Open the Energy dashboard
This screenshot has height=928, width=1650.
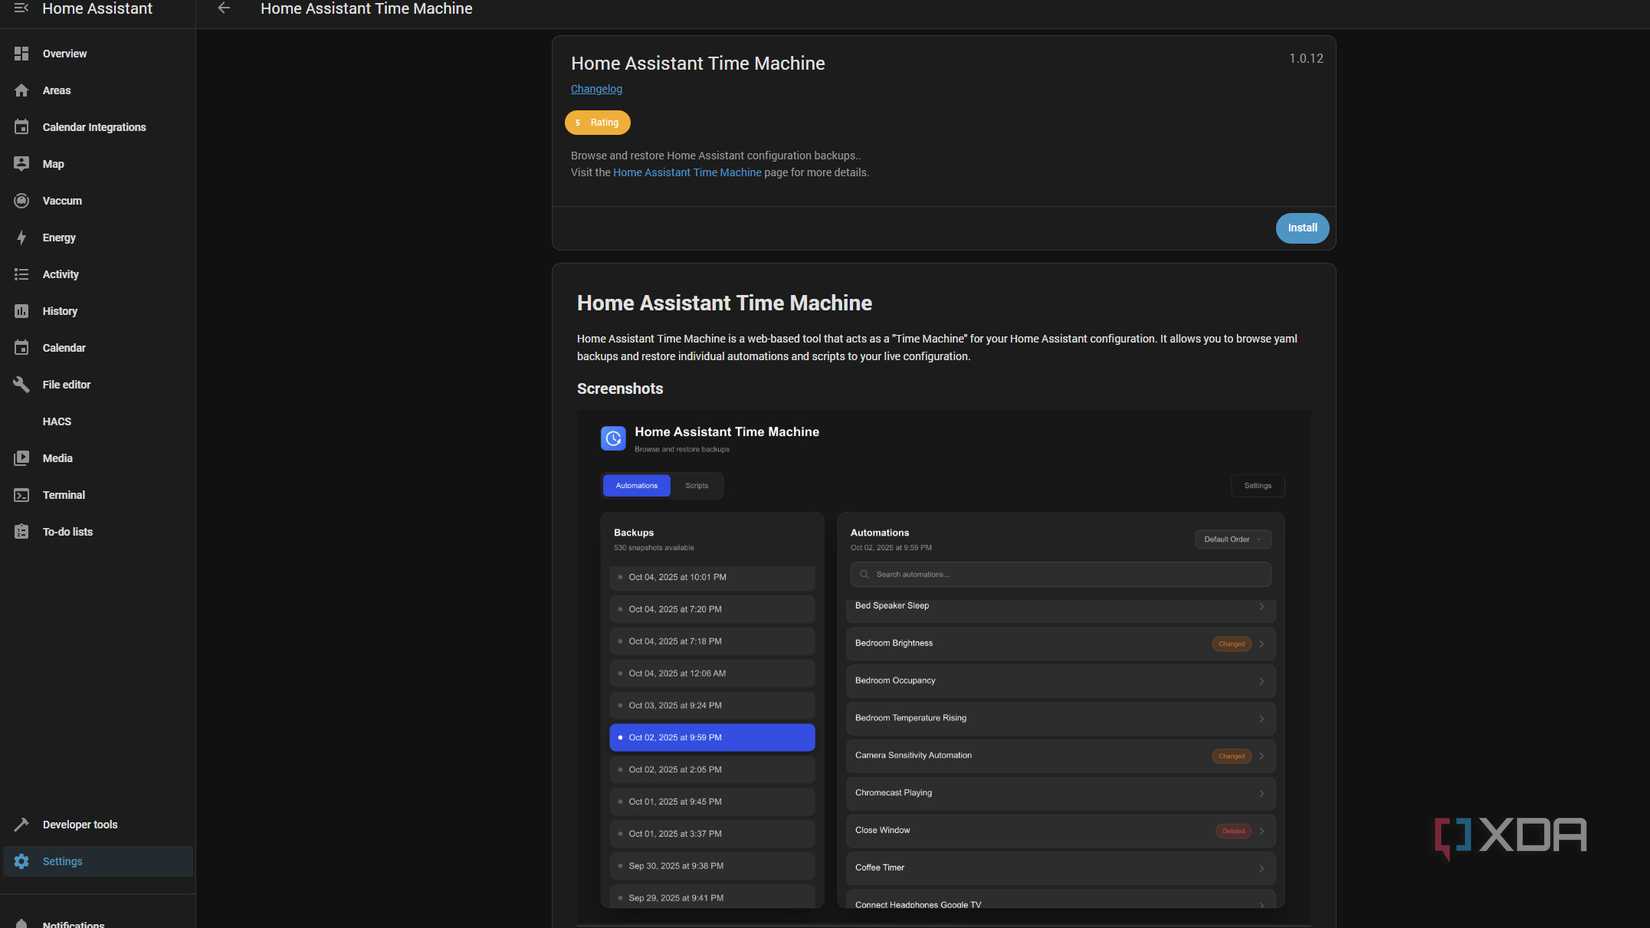point(58,237)
